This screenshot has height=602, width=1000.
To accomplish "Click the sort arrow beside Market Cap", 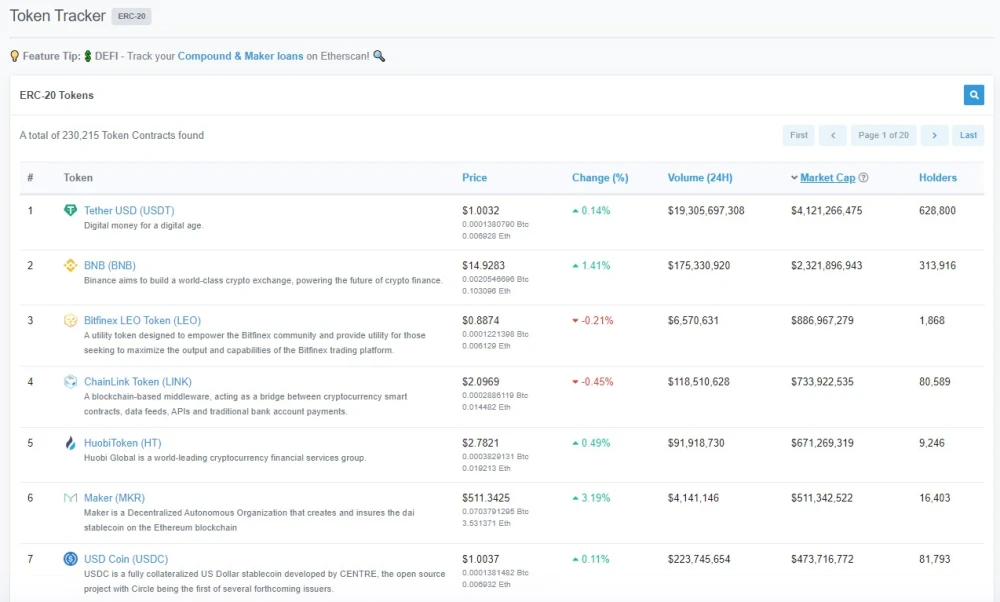I will [794, 178].
